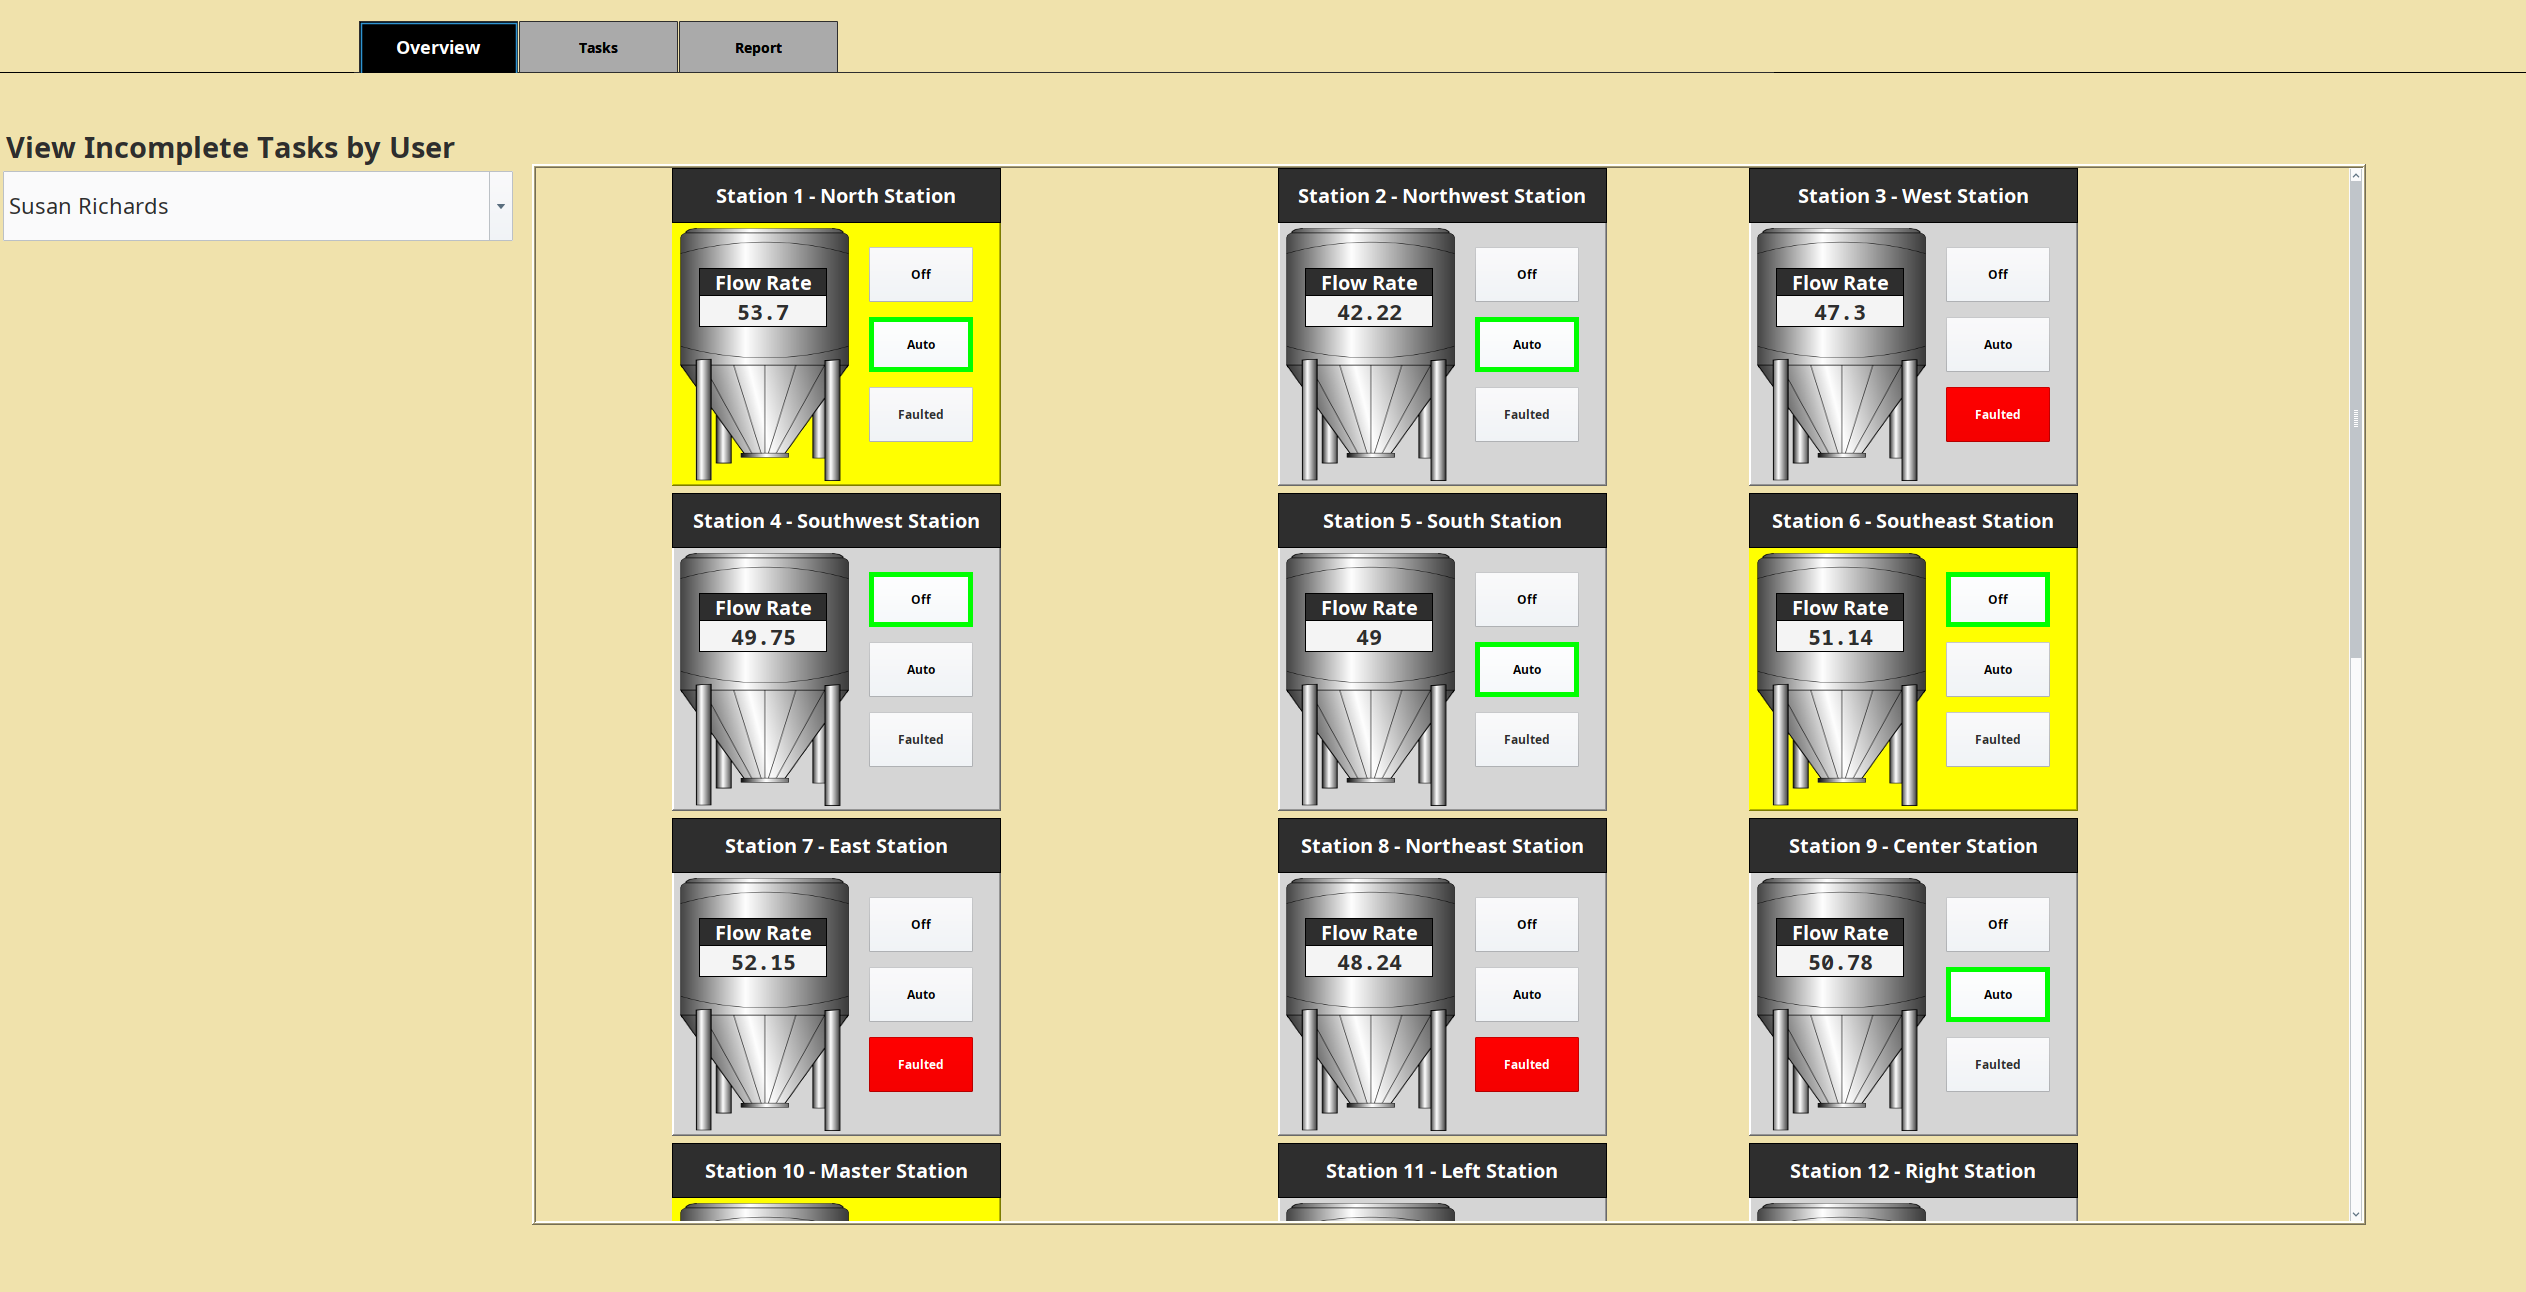The image size is (2526, 1292).
Task: Click the Station 5 South Station tank icon
Action: (1370, 679)
